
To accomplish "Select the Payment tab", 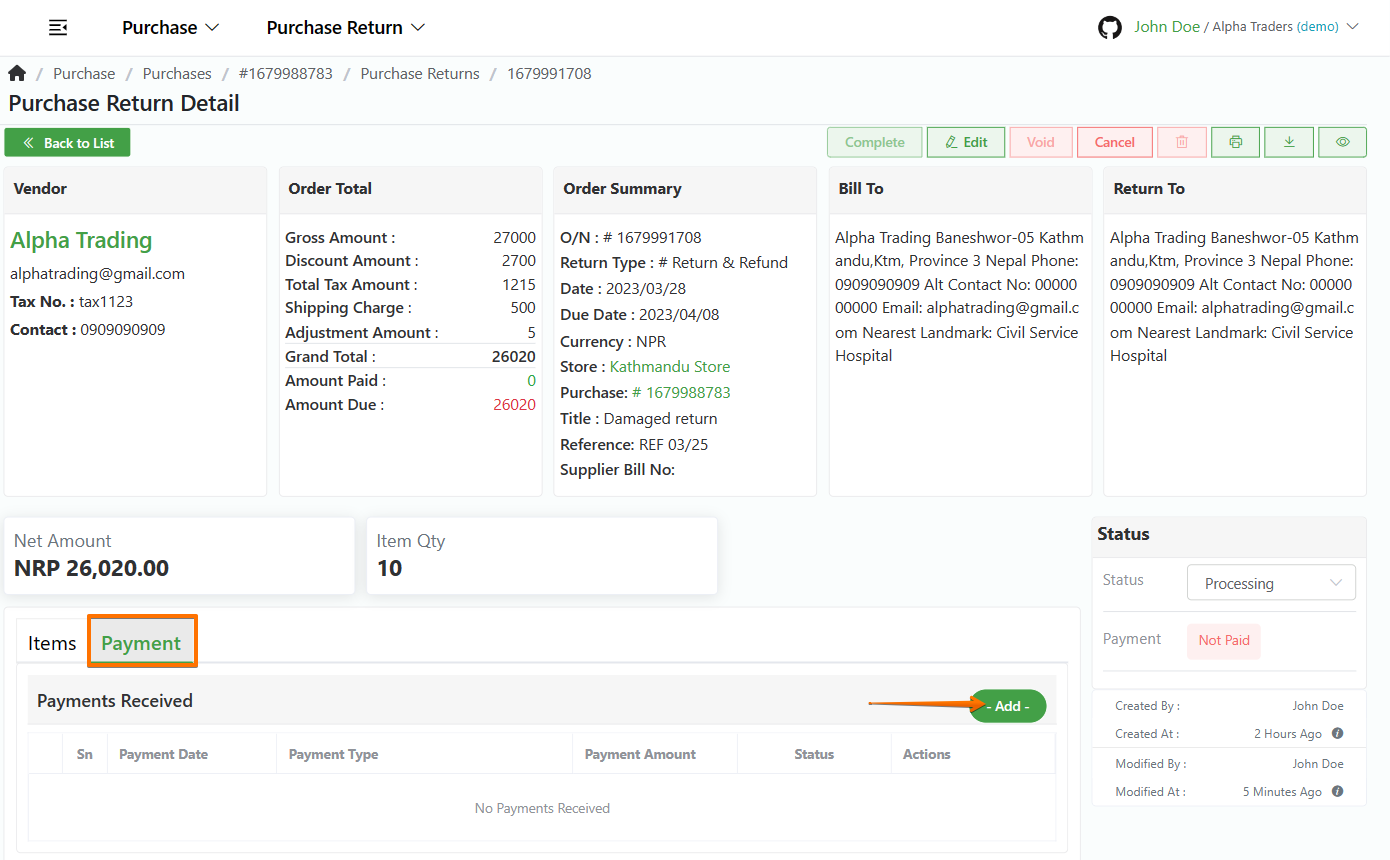I will [x=142, y=642].
